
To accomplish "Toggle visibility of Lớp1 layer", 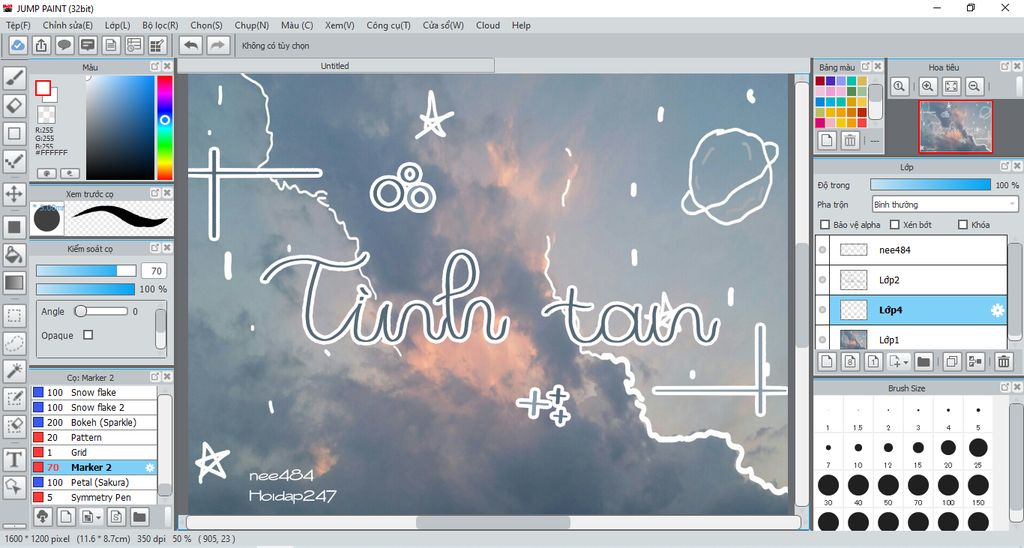I will (x=823, y=339).
